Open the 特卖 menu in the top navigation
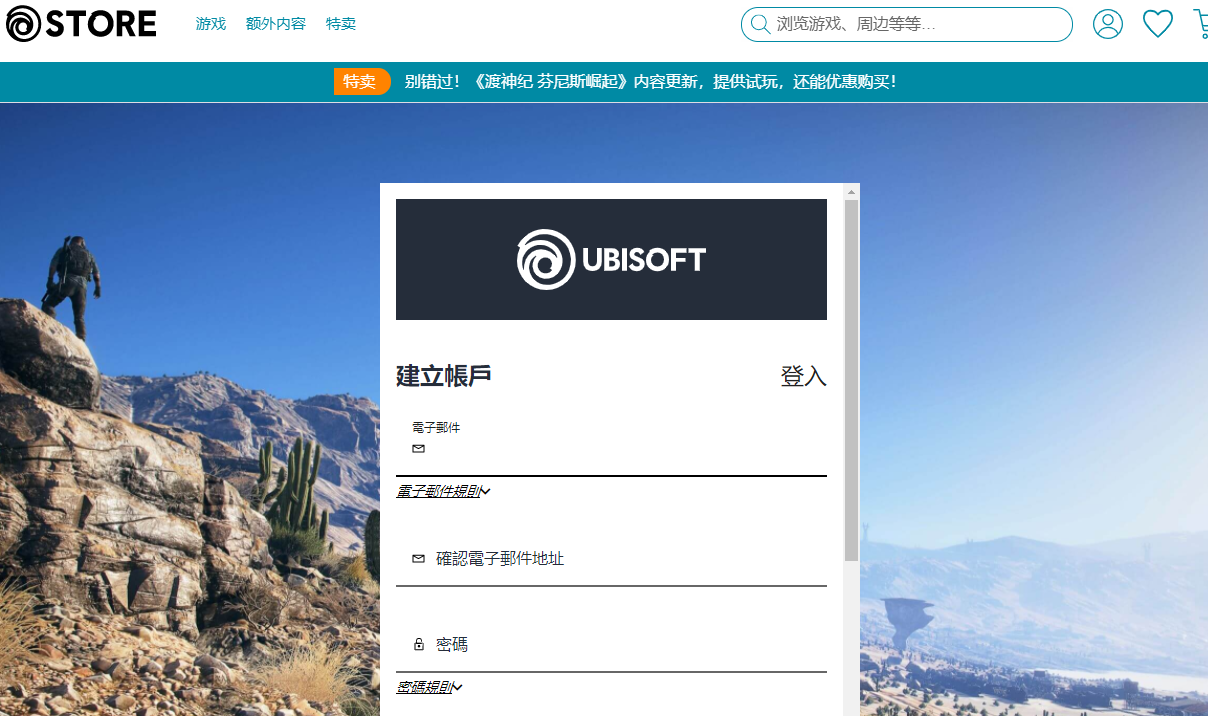The height and width of the screenshot is (716, 1208). [341, 24]
